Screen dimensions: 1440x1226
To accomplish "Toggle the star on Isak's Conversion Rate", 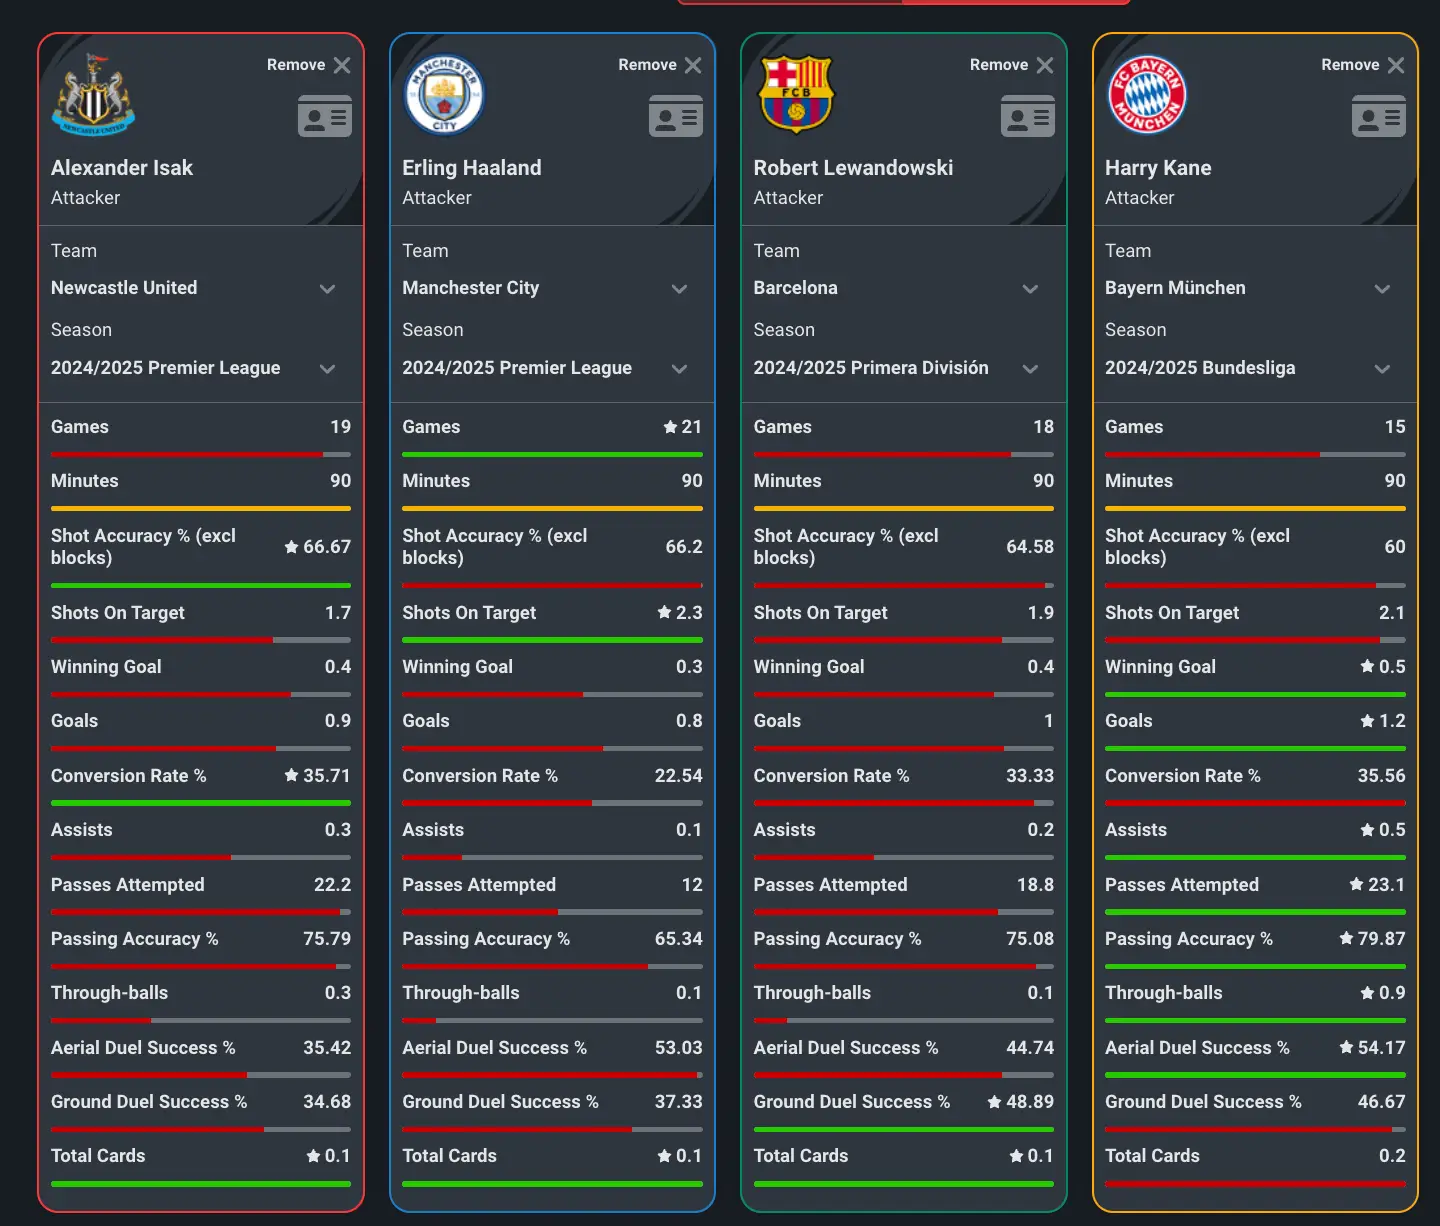I will 289,775.
